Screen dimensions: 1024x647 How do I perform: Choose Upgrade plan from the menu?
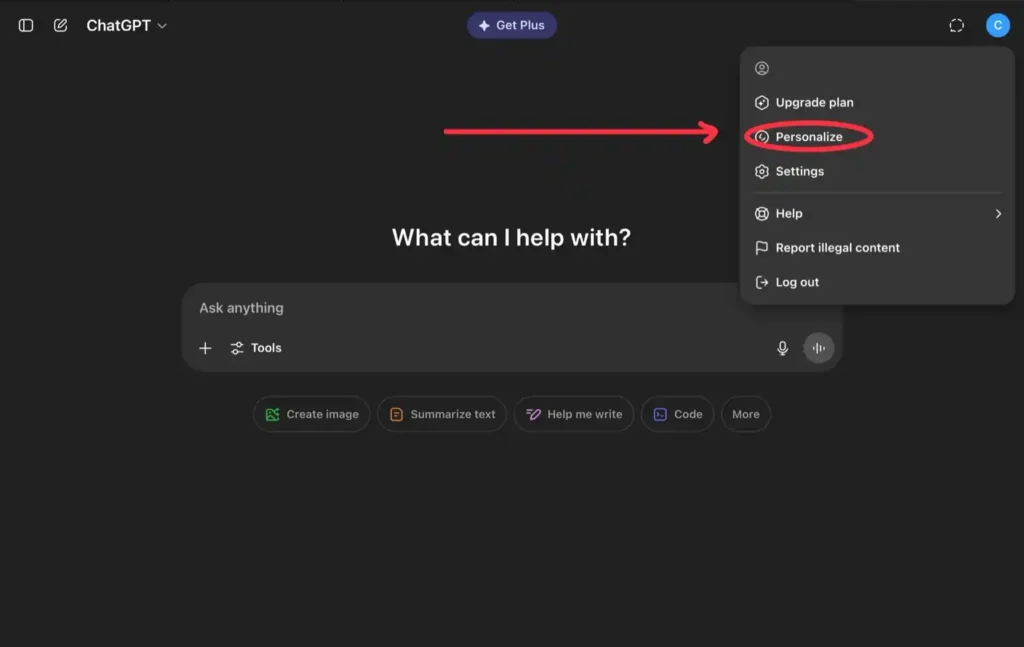[877, 103]
